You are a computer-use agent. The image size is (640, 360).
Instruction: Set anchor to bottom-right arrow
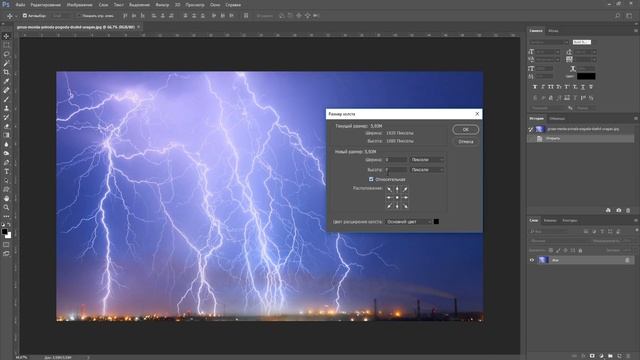[x=405, y=206]
